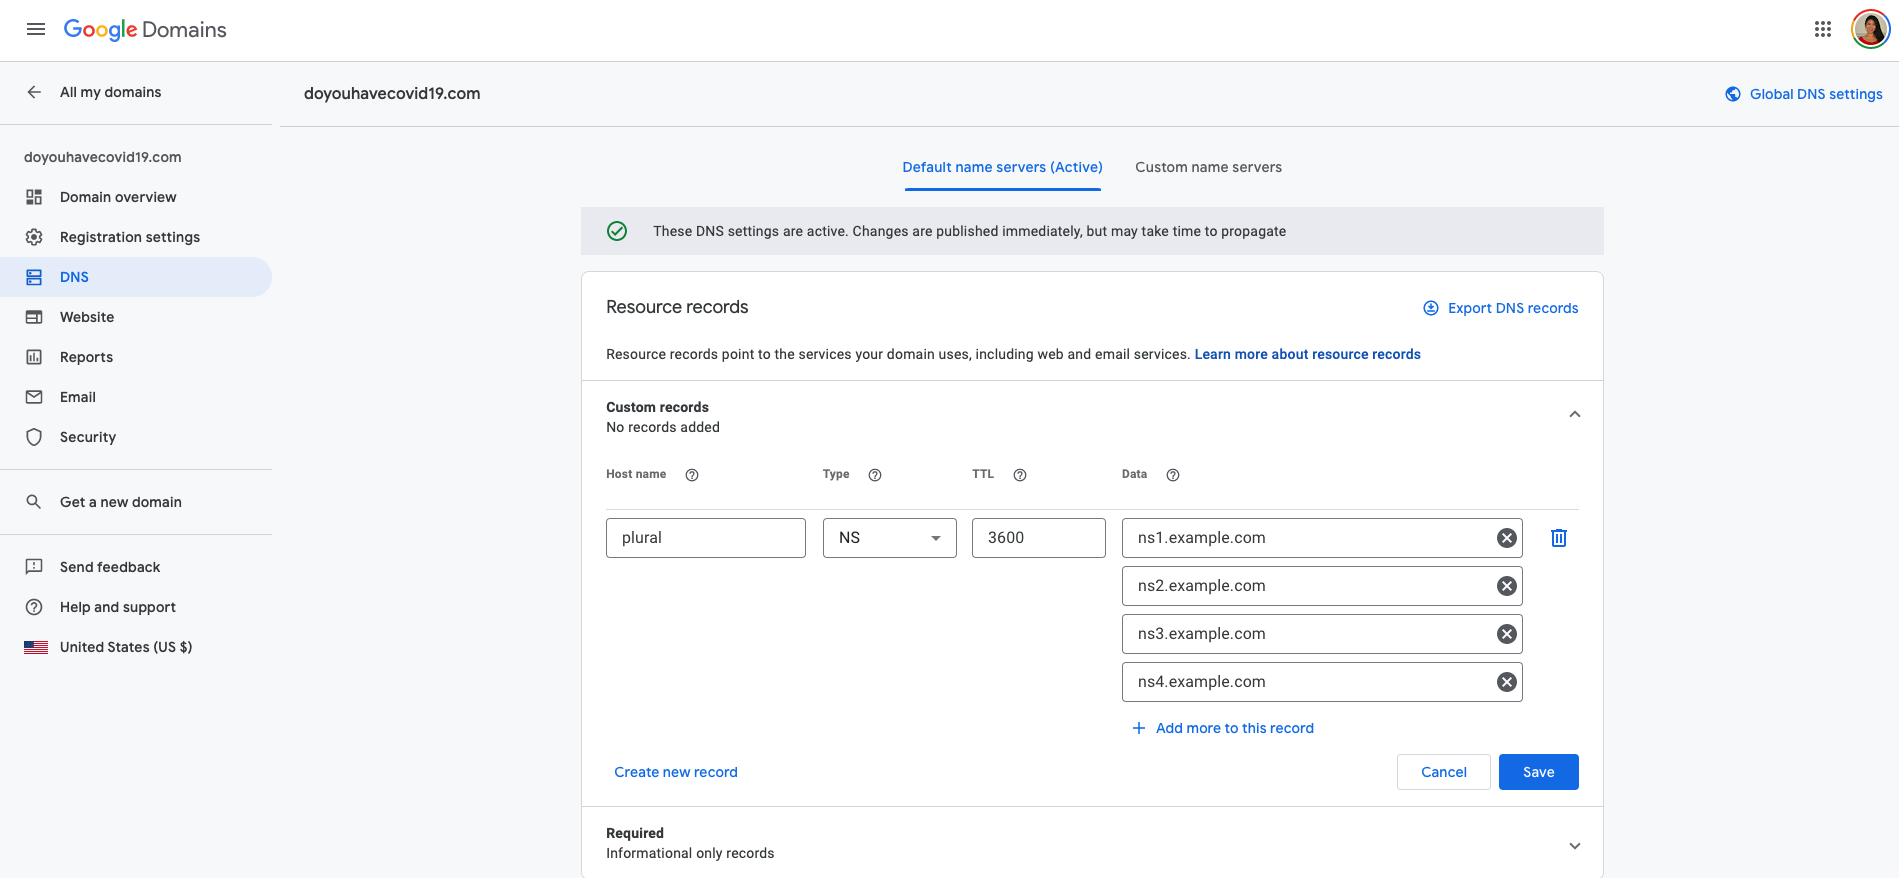Click the TTL input field
The width and height of the screenshot is (1899, 878).
tap(1038, 538)
